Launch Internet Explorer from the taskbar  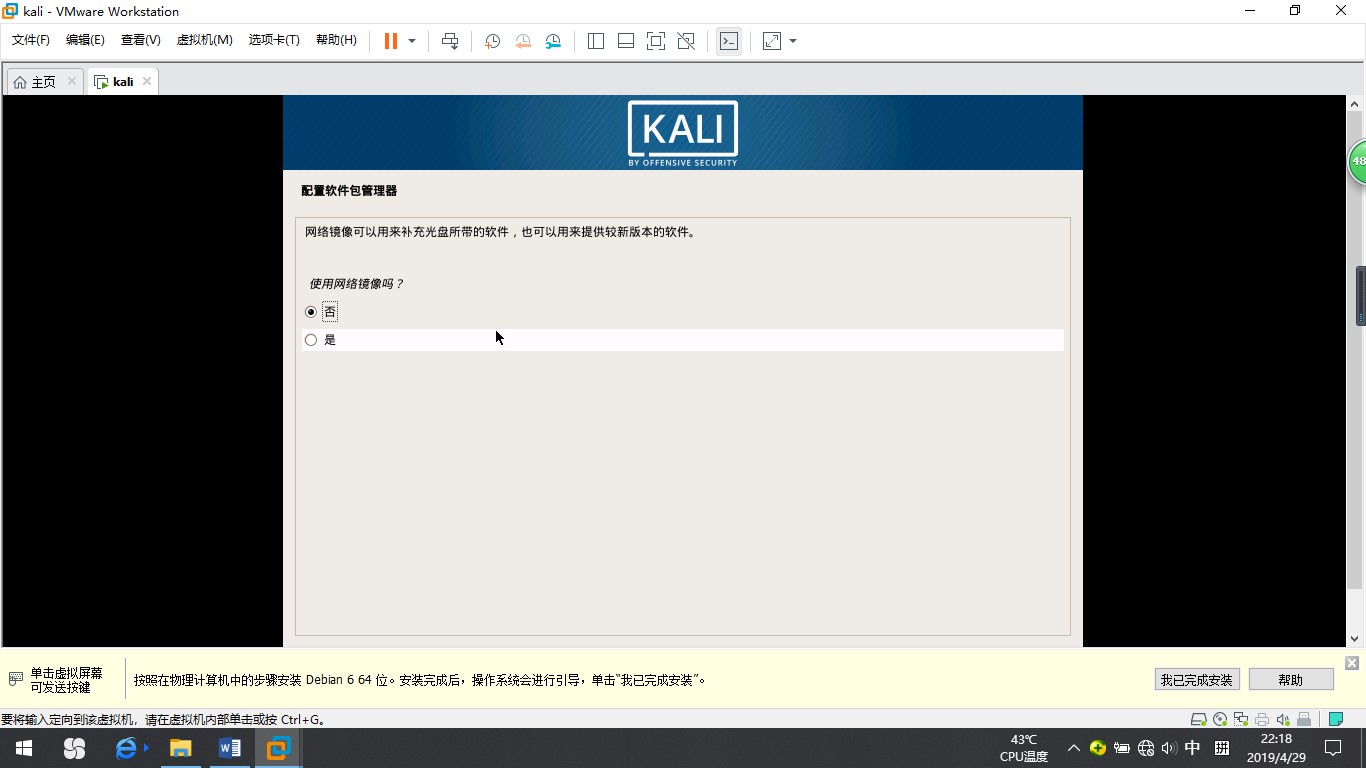pos(127,748)
